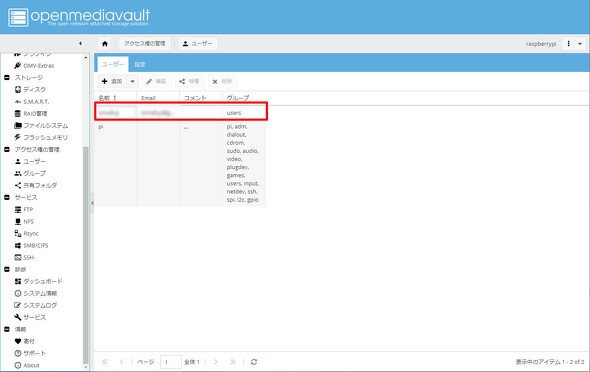590x372 pixels.
Task: Collapse the ストレージ tree section
Action: pos(7,77)
